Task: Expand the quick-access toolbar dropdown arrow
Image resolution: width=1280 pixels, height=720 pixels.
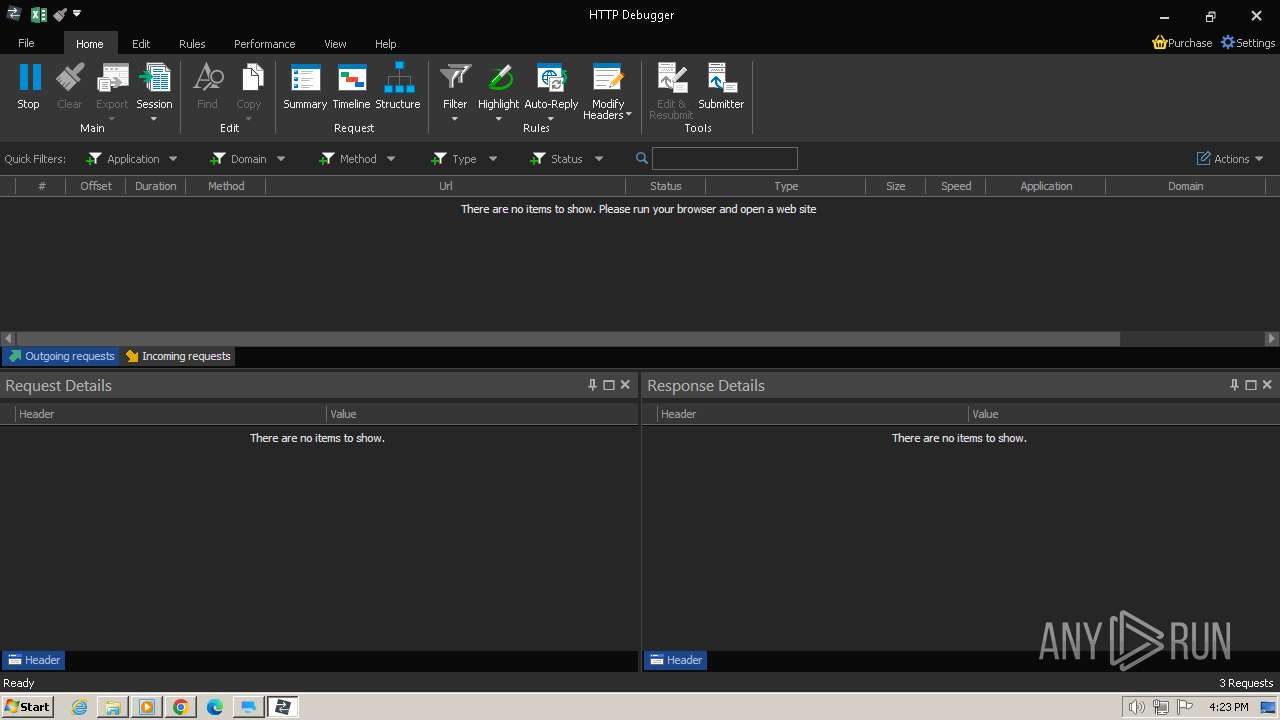Action: point(77,14)
